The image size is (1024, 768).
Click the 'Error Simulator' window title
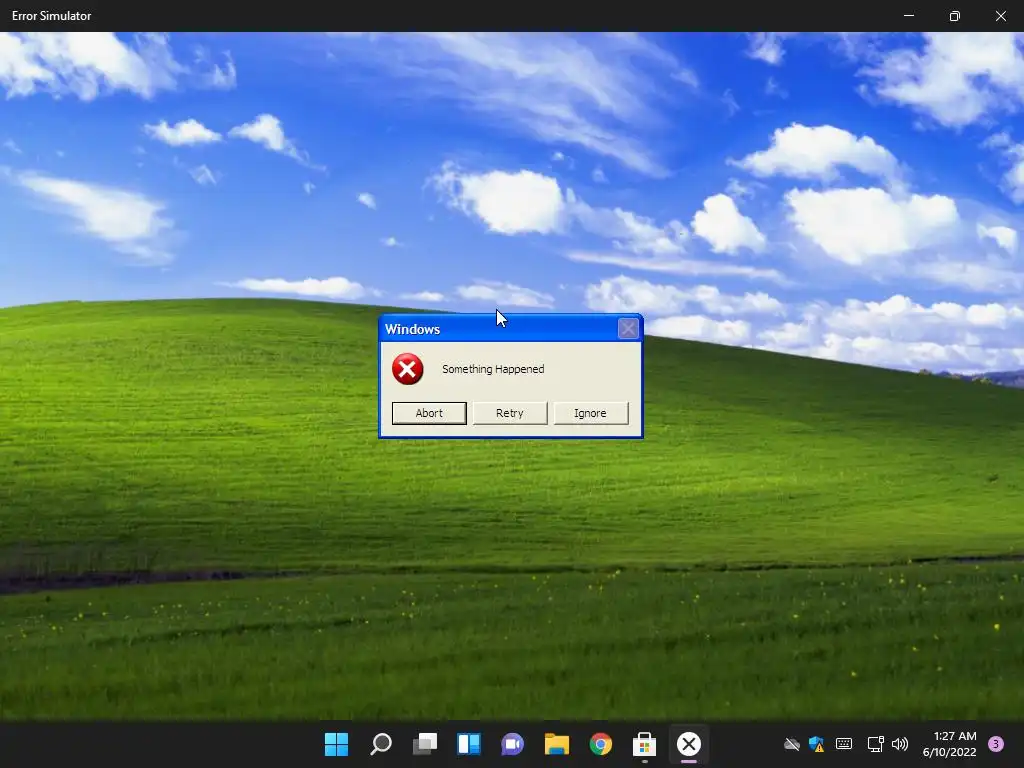click(x=52, y=16)
